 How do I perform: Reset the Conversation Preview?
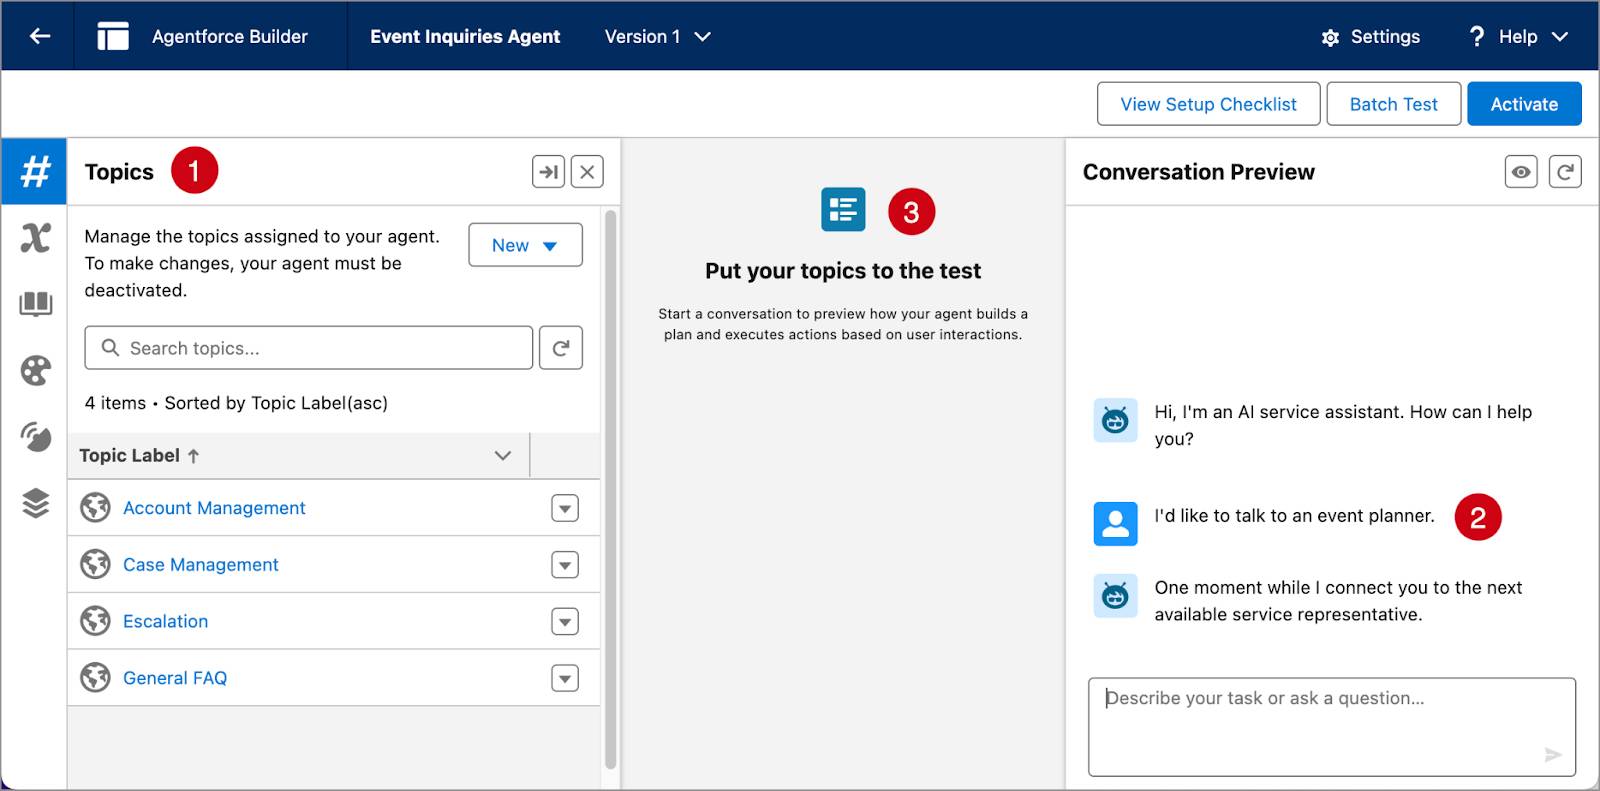[x=1565, y=172]
